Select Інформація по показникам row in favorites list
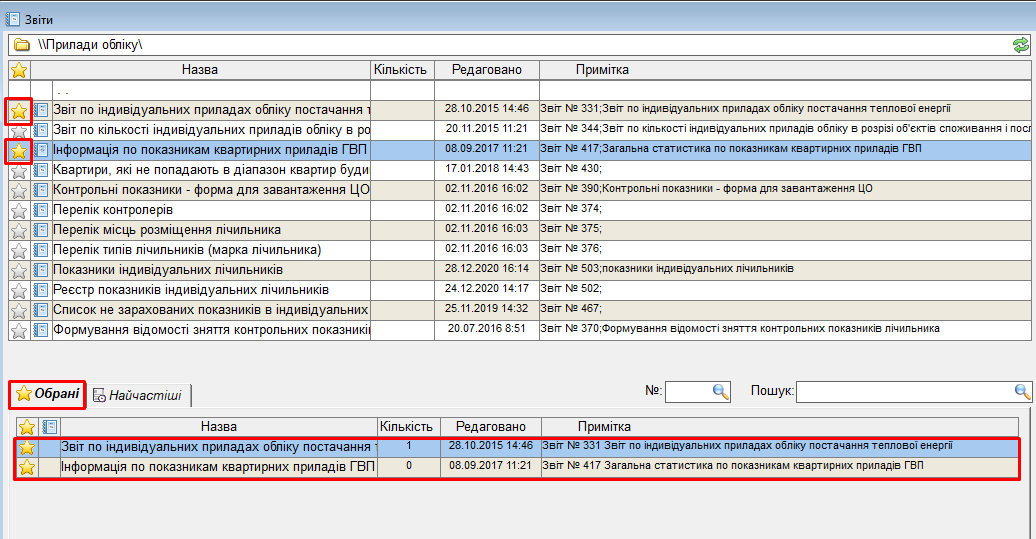Screen dimensions: 1036x539 coord(217,467)
